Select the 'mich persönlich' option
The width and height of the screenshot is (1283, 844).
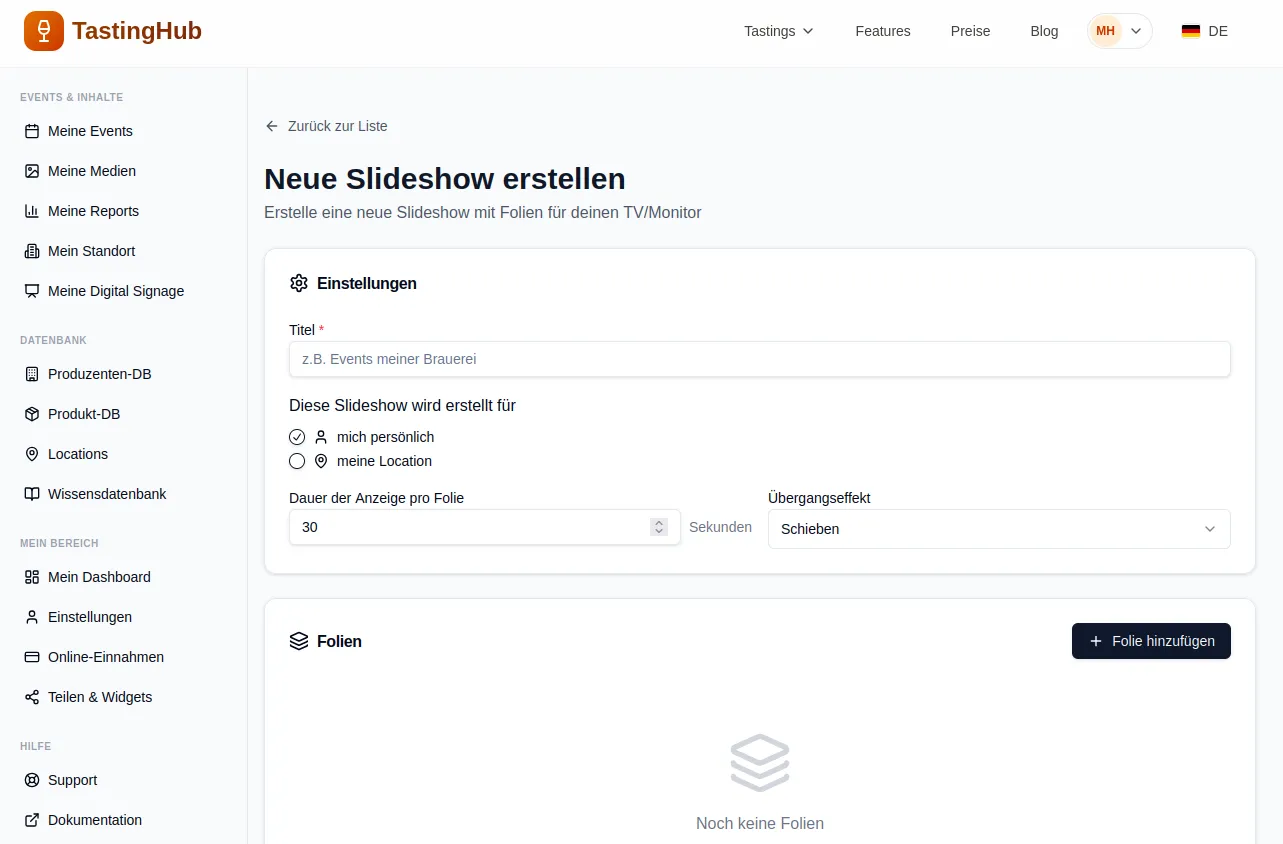coord(297,437)
